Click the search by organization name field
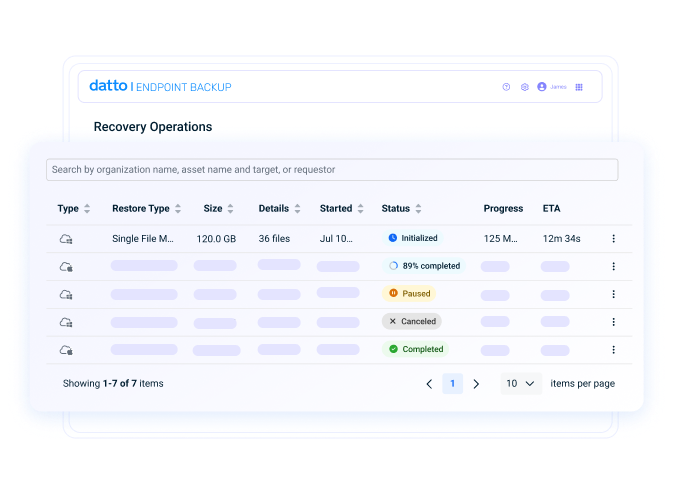The height and width of the screenshot is (494, 676). (331, 170)
